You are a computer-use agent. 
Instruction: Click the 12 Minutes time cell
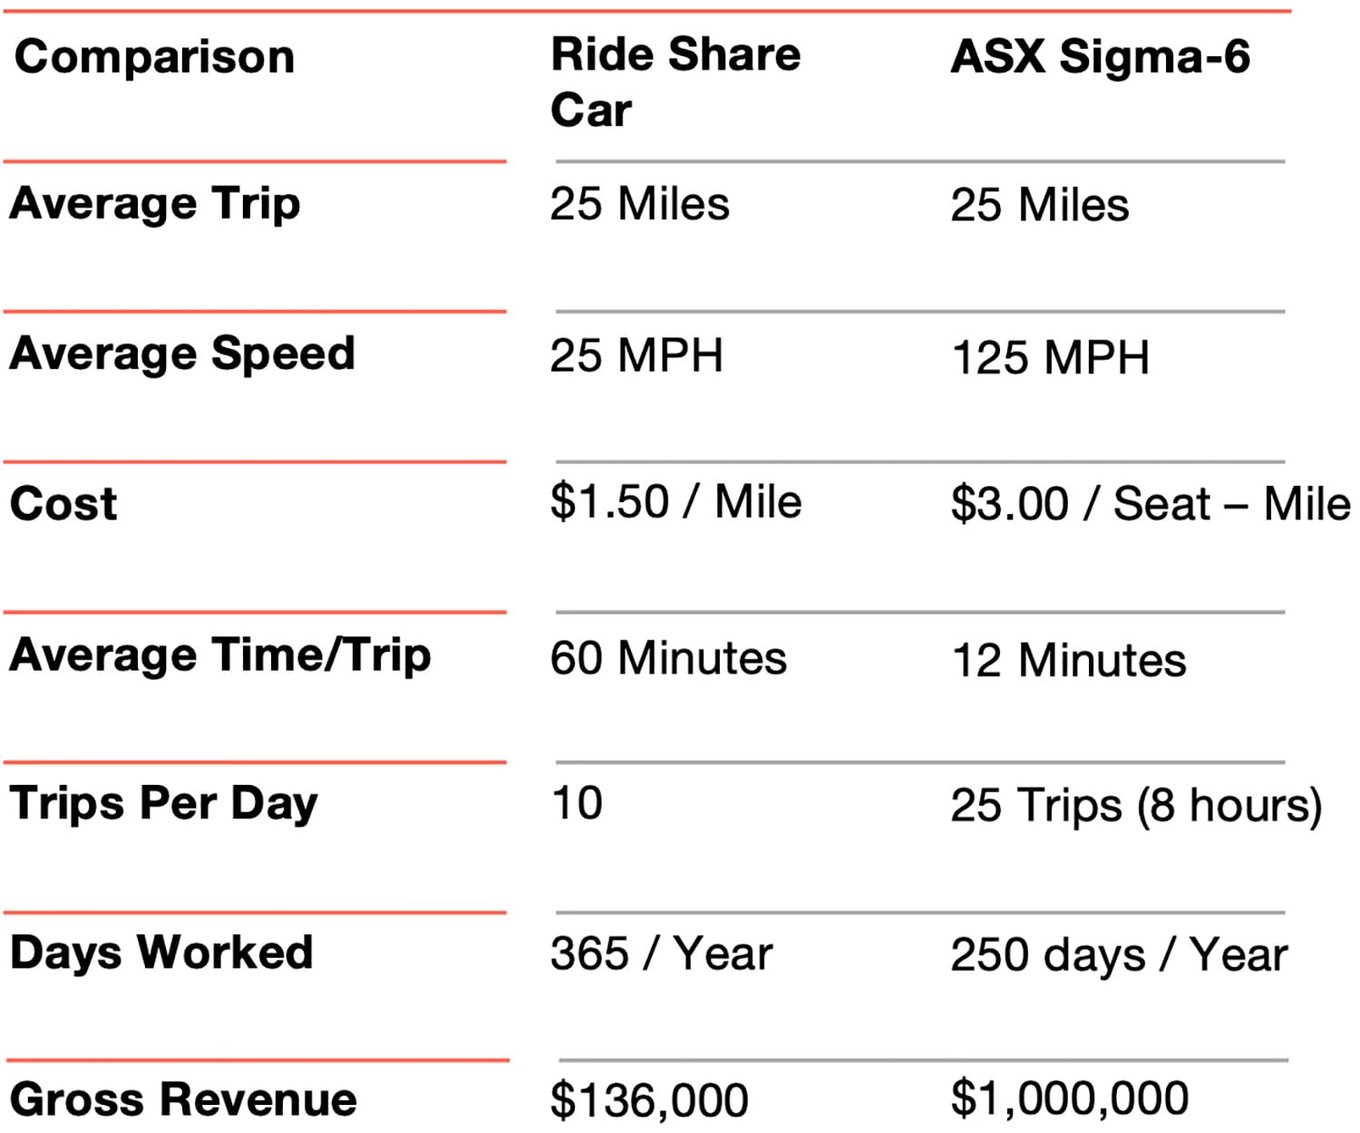click(x=1069, y=661)
